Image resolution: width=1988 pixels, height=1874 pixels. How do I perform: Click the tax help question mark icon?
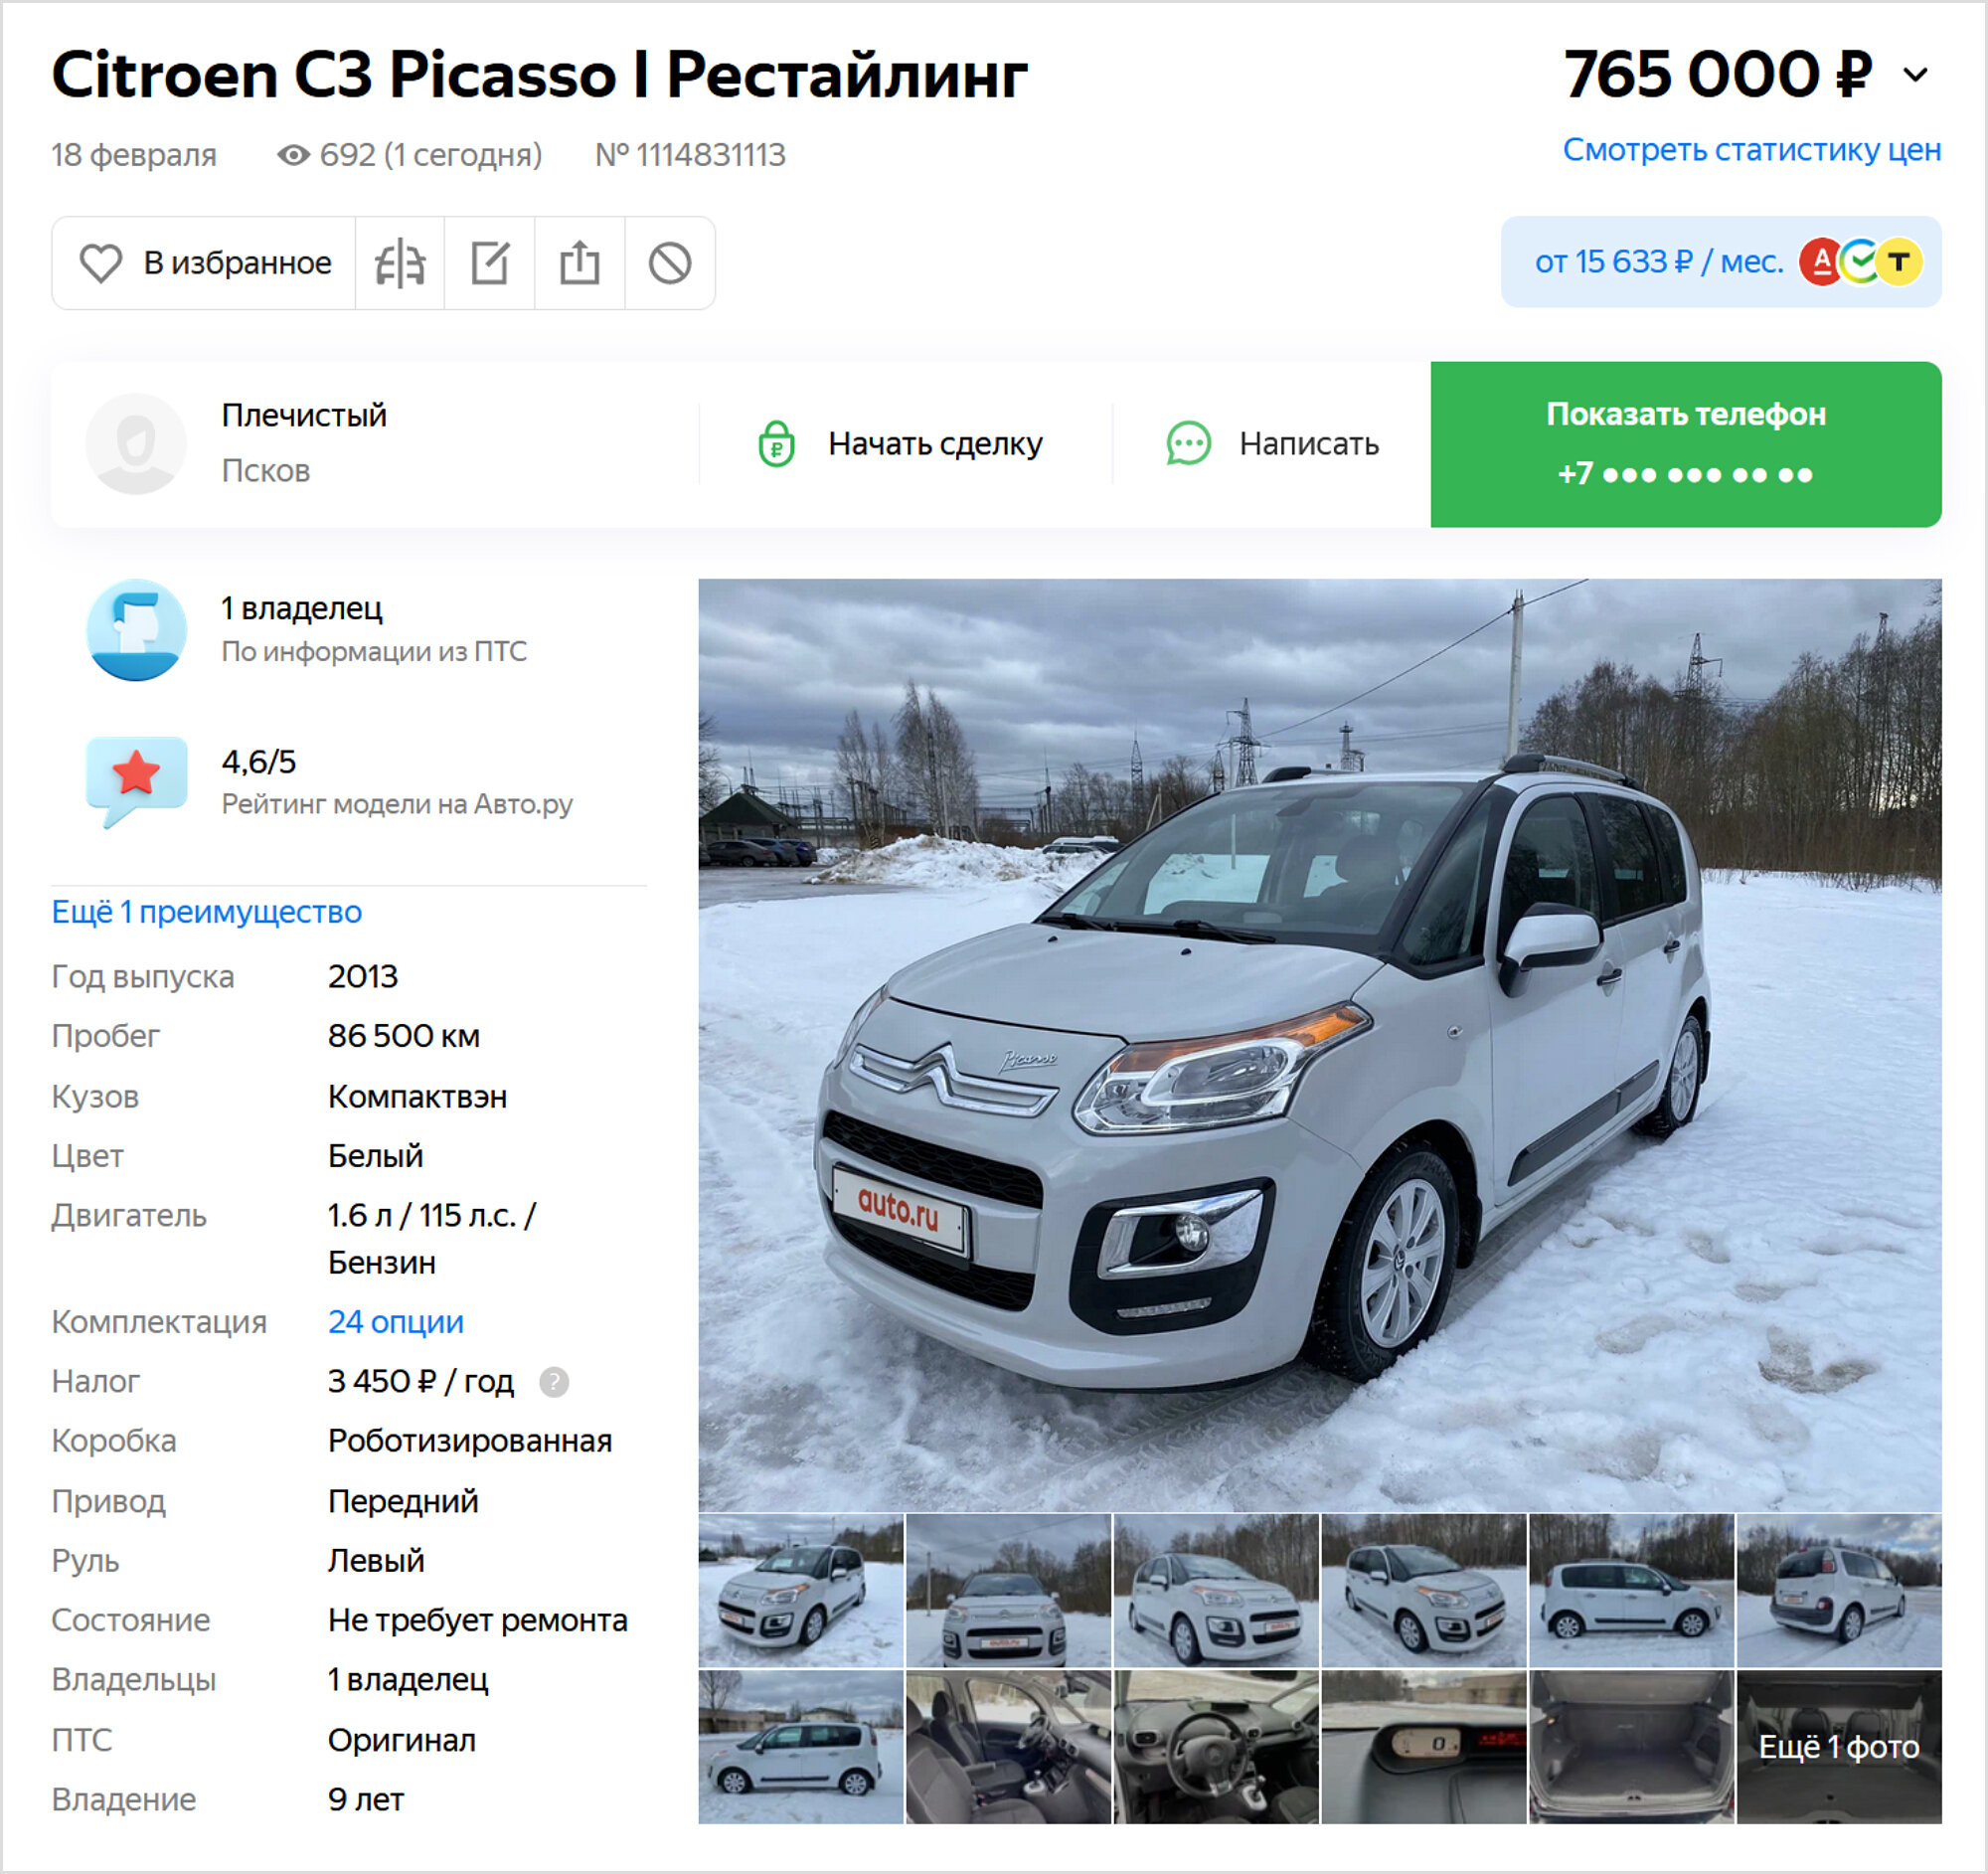point(554,1382)
